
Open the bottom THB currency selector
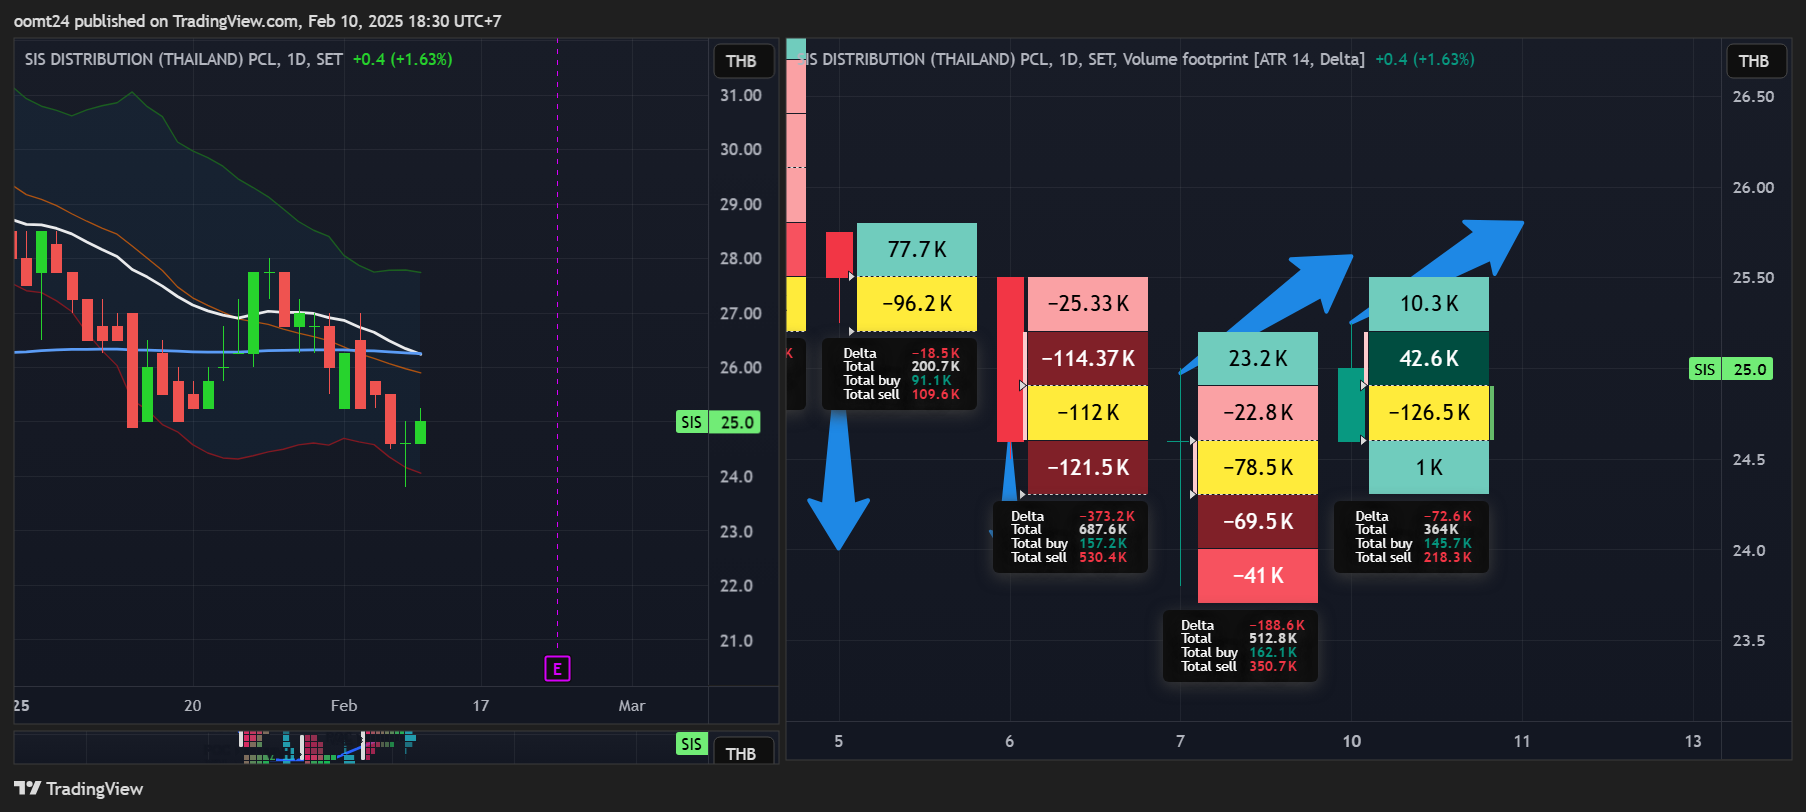(741, 753)
